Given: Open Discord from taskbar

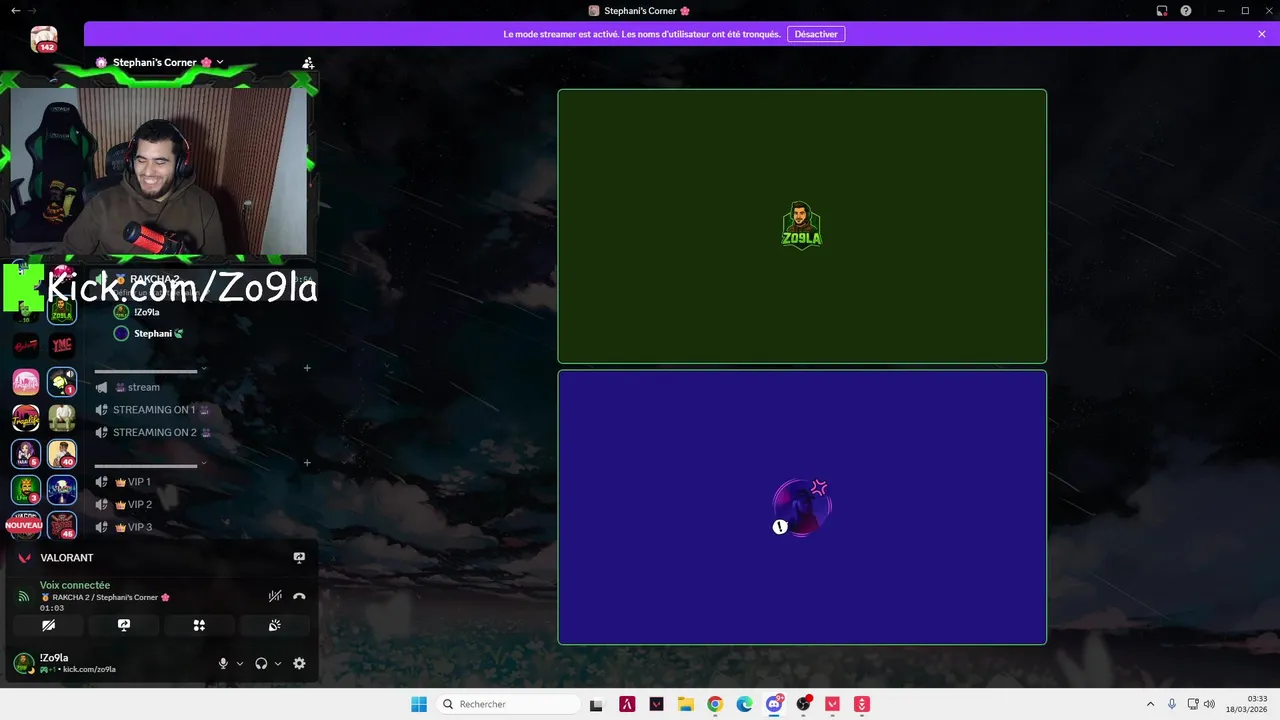Looking at the screenshot, I should point(774,704).
